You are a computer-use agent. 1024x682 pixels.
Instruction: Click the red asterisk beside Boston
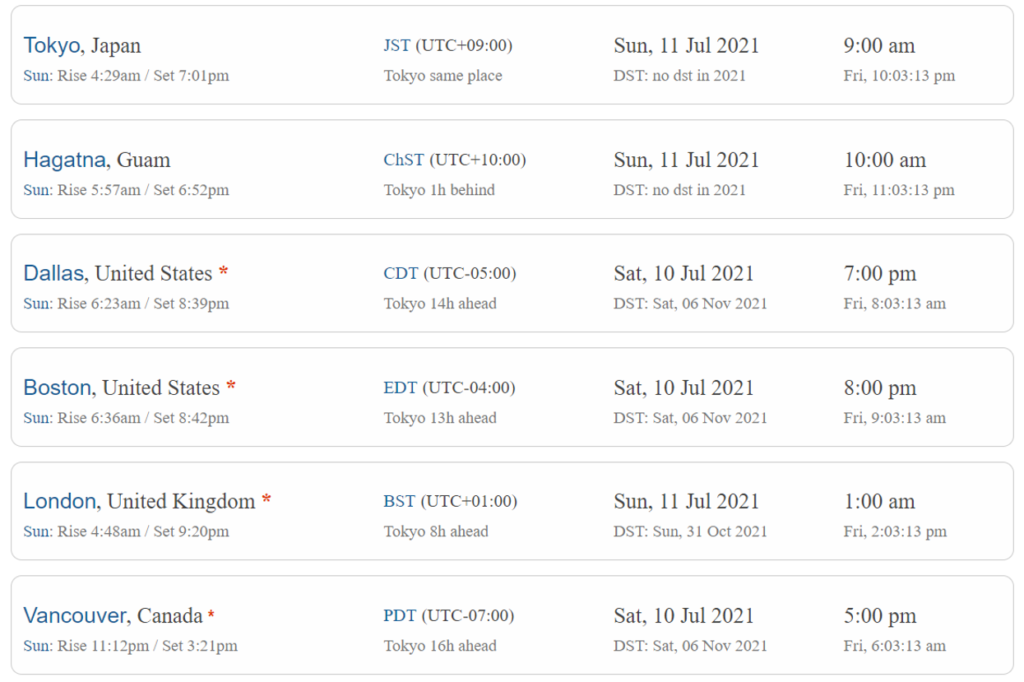pyautogui.click(x=231, y=385)
